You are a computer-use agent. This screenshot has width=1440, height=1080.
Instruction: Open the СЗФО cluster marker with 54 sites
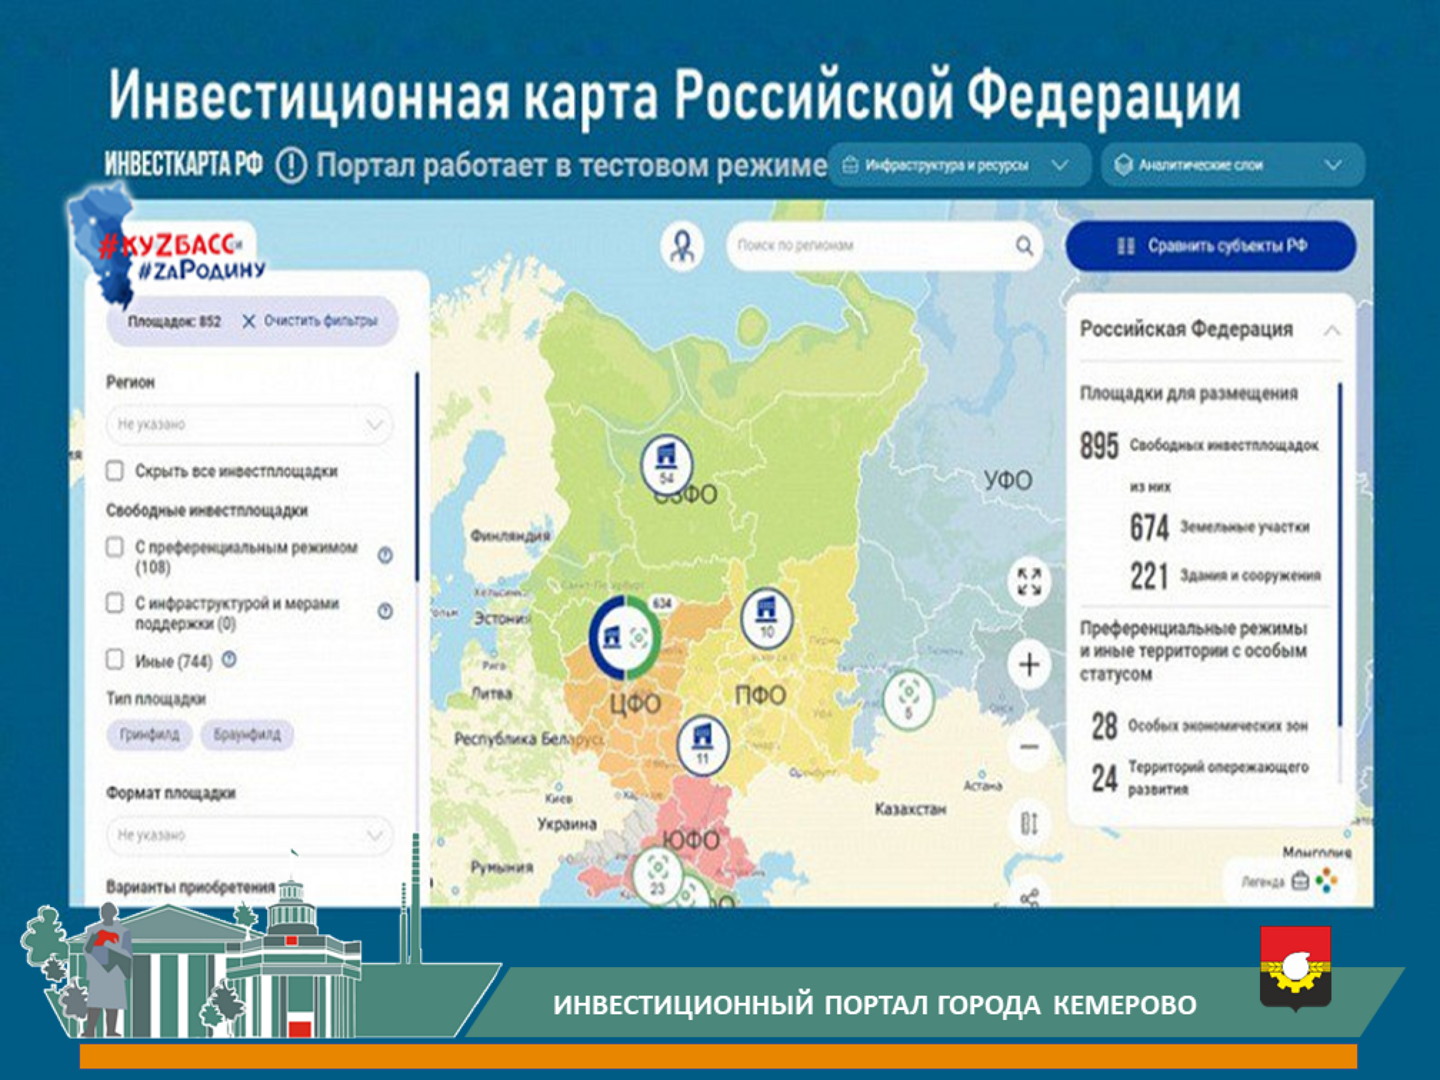click(666, 463)
